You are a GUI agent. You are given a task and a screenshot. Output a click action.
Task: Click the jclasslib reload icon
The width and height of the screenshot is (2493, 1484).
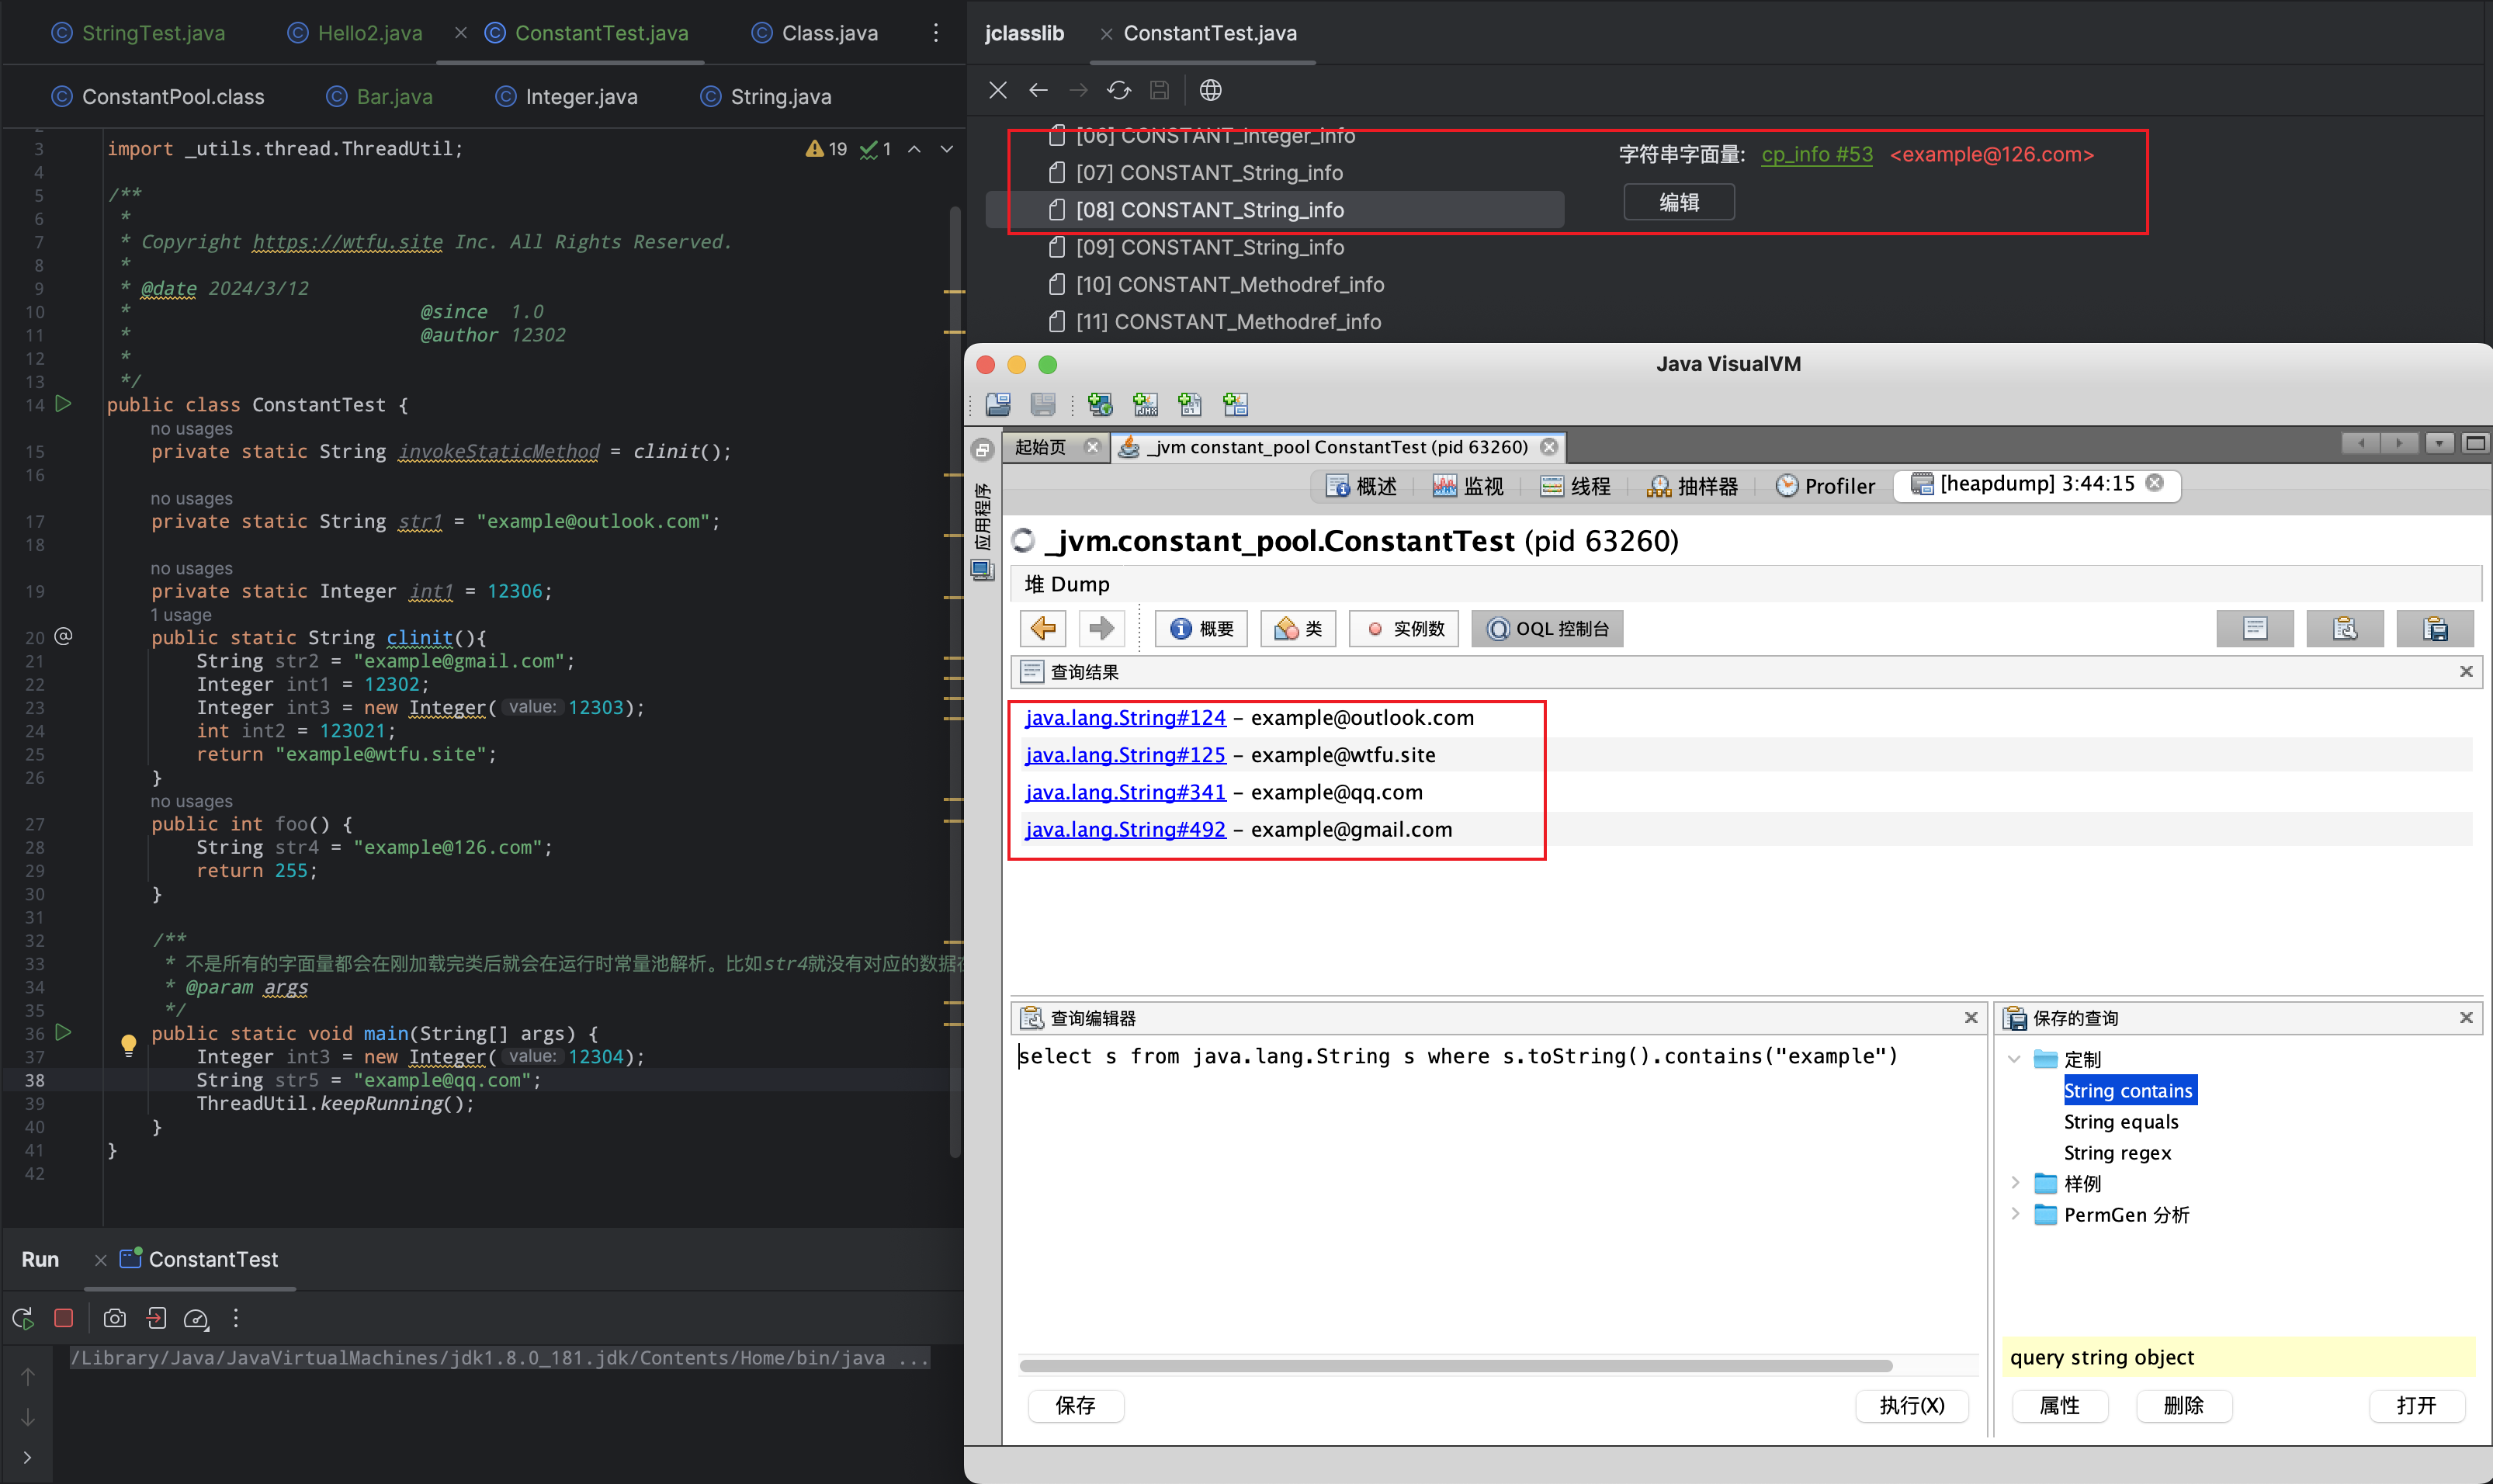[x=1118, y=90]
